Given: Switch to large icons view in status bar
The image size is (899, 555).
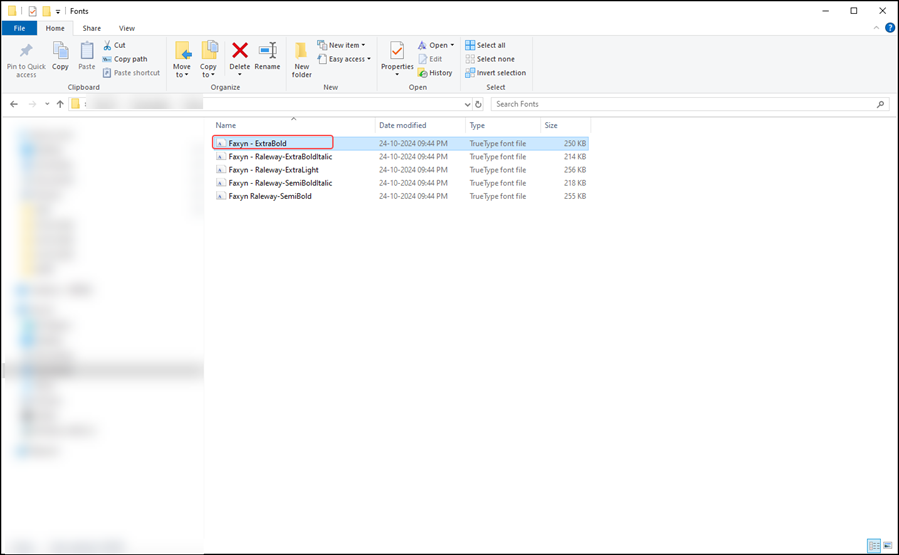Looking at the screenshot, I should [887, 546].
